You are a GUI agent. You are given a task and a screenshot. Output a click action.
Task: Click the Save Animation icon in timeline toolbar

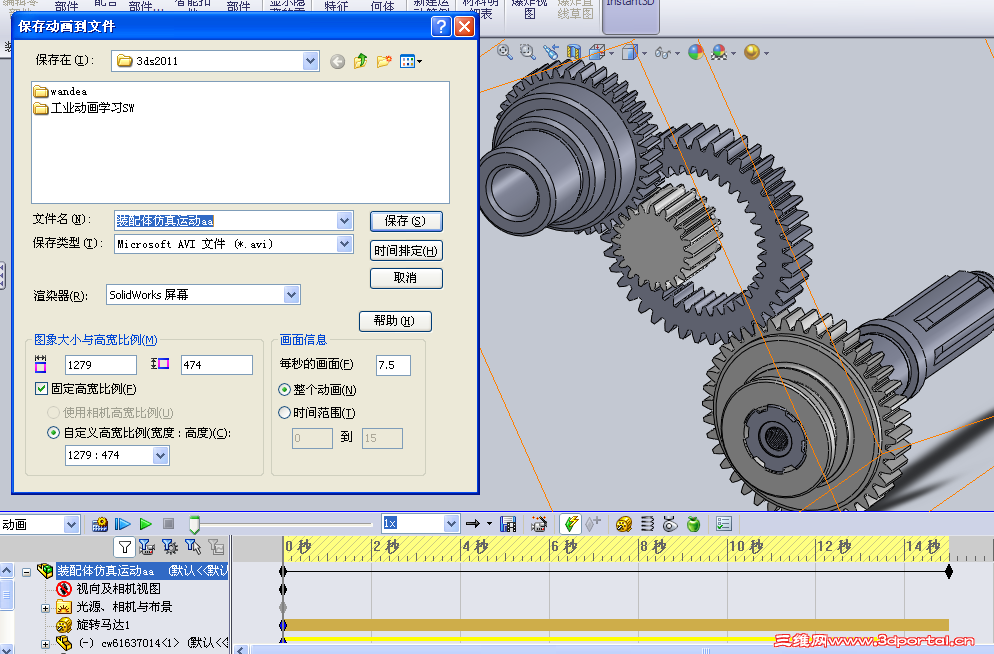(x=508, y=524)
